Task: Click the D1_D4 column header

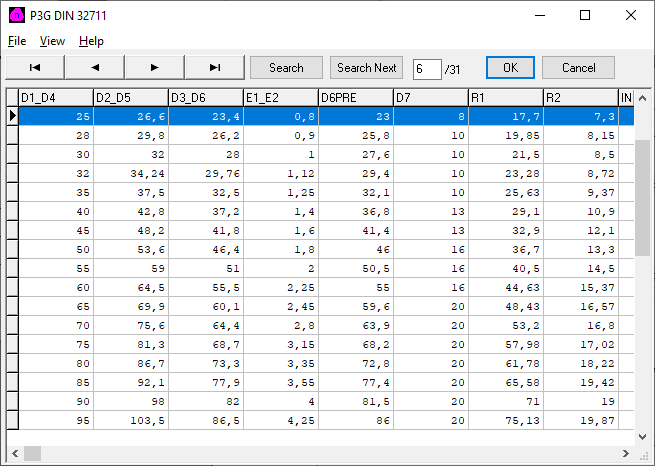Action: (56, 97)
